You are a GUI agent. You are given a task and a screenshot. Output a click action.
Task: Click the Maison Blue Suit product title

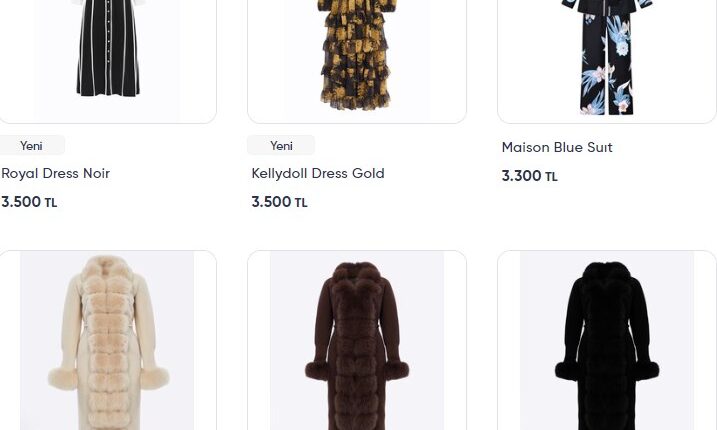click(557, 147)
